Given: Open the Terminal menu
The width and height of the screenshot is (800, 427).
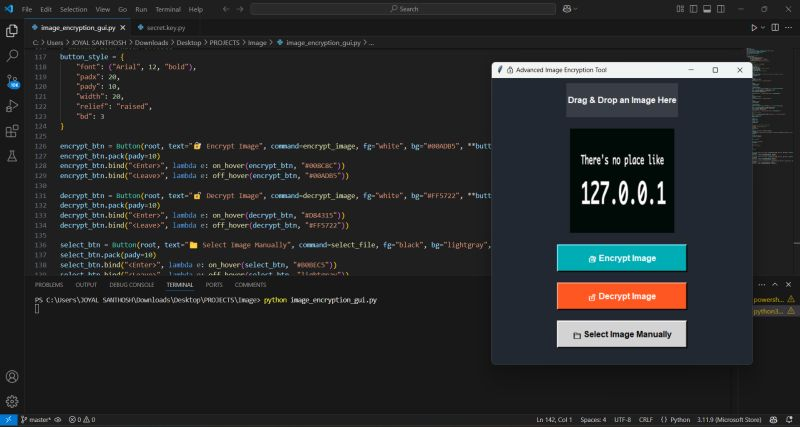Looking at the screenshot, I should tap(168, 9).
